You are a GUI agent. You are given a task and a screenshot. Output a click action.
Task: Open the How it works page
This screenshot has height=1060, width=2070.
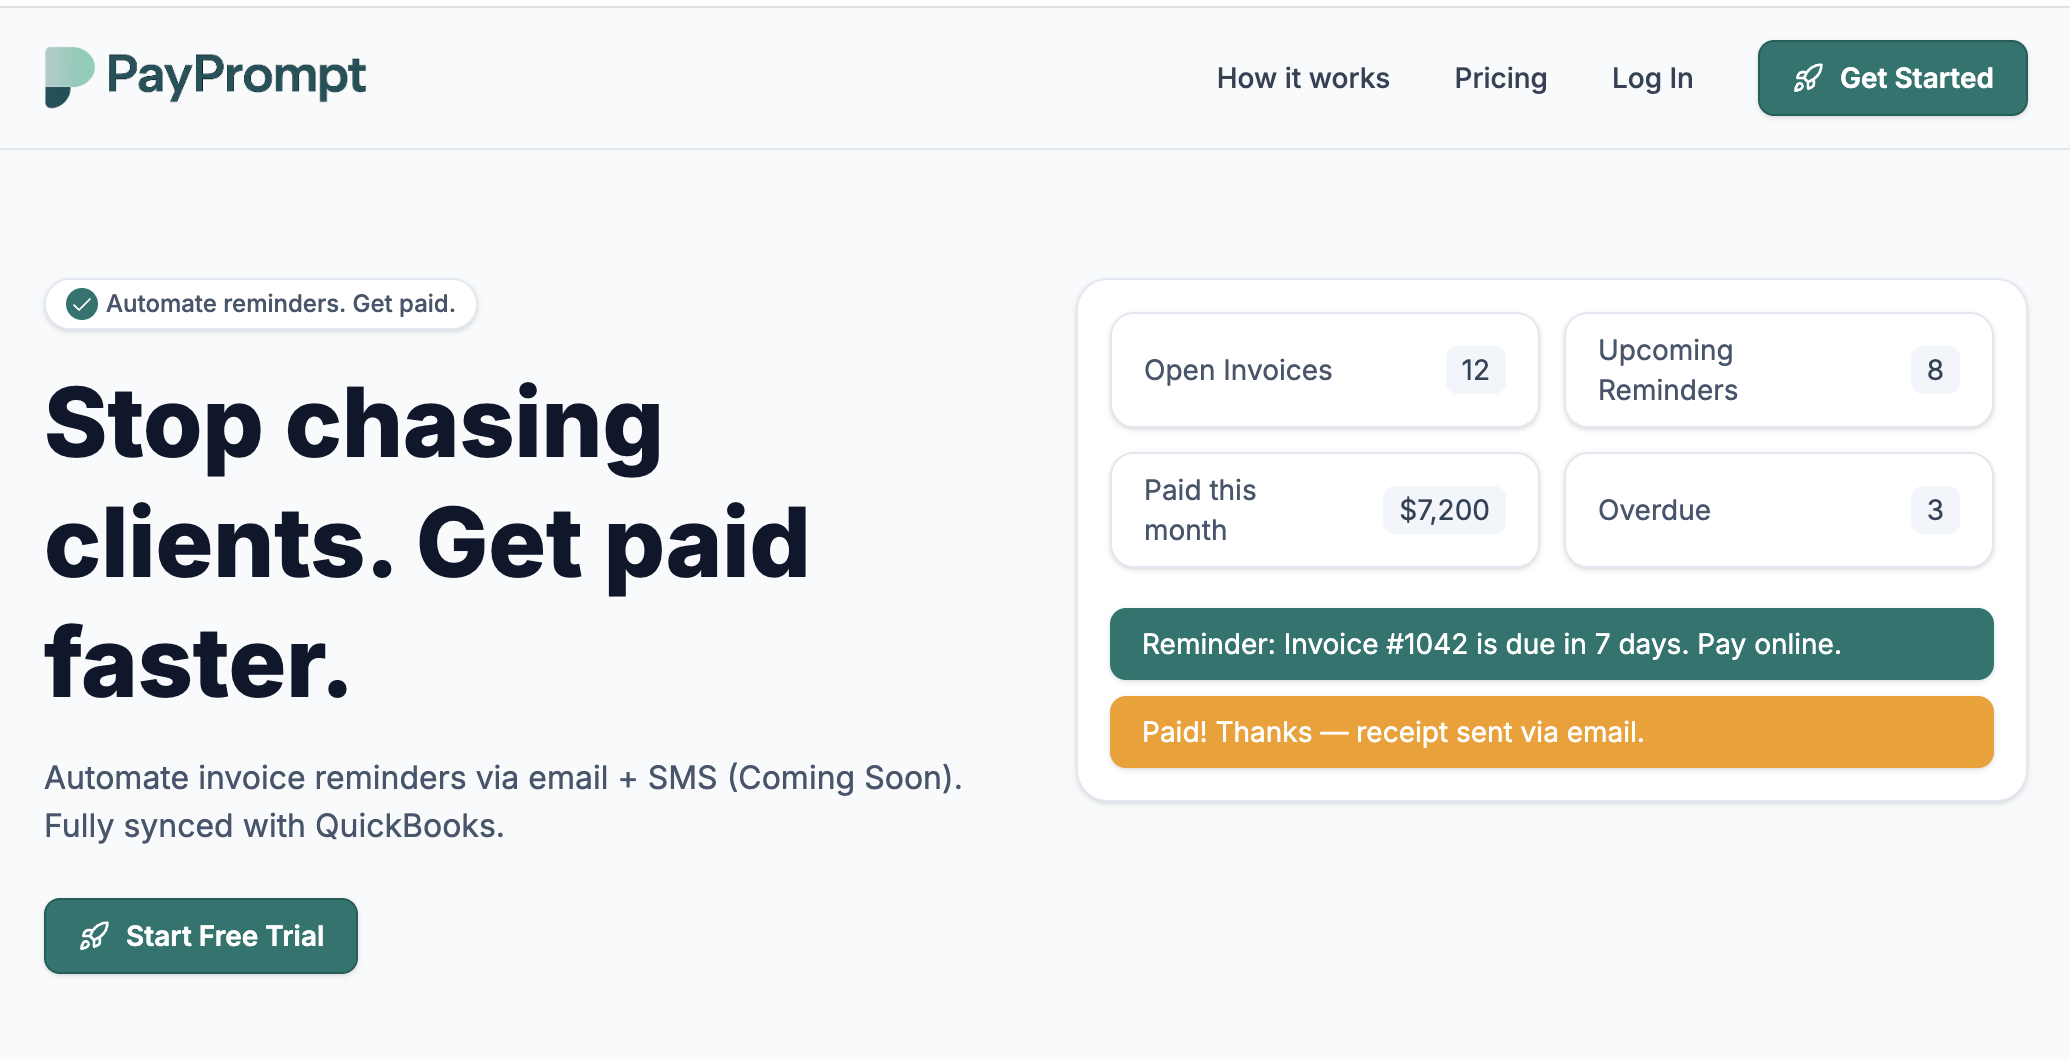coord(1303,78)
